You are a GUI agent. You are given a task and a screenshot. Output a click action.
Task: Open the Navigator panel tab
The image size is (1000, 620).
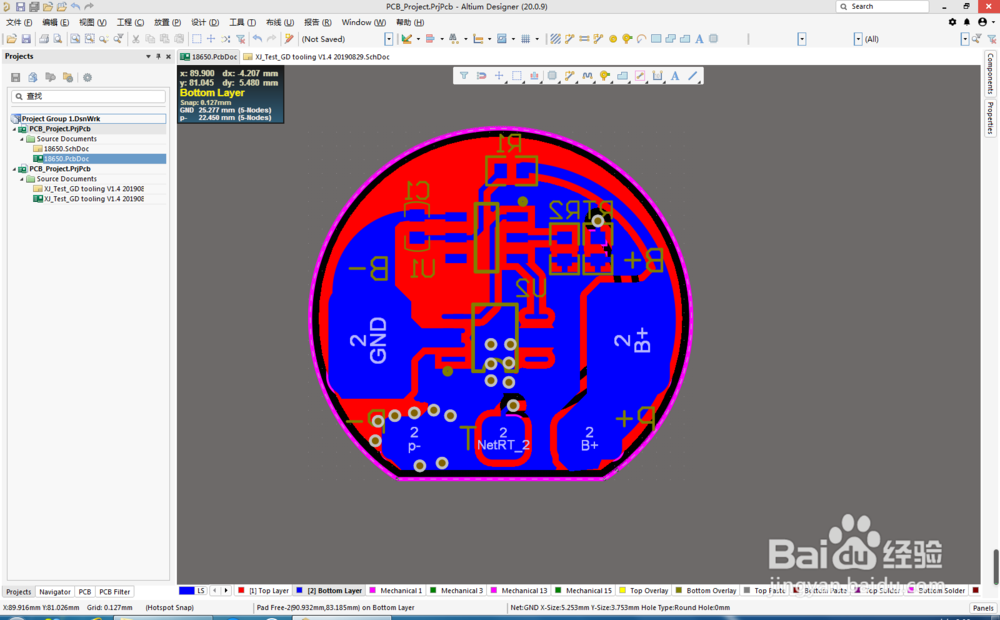coord(55,592)
